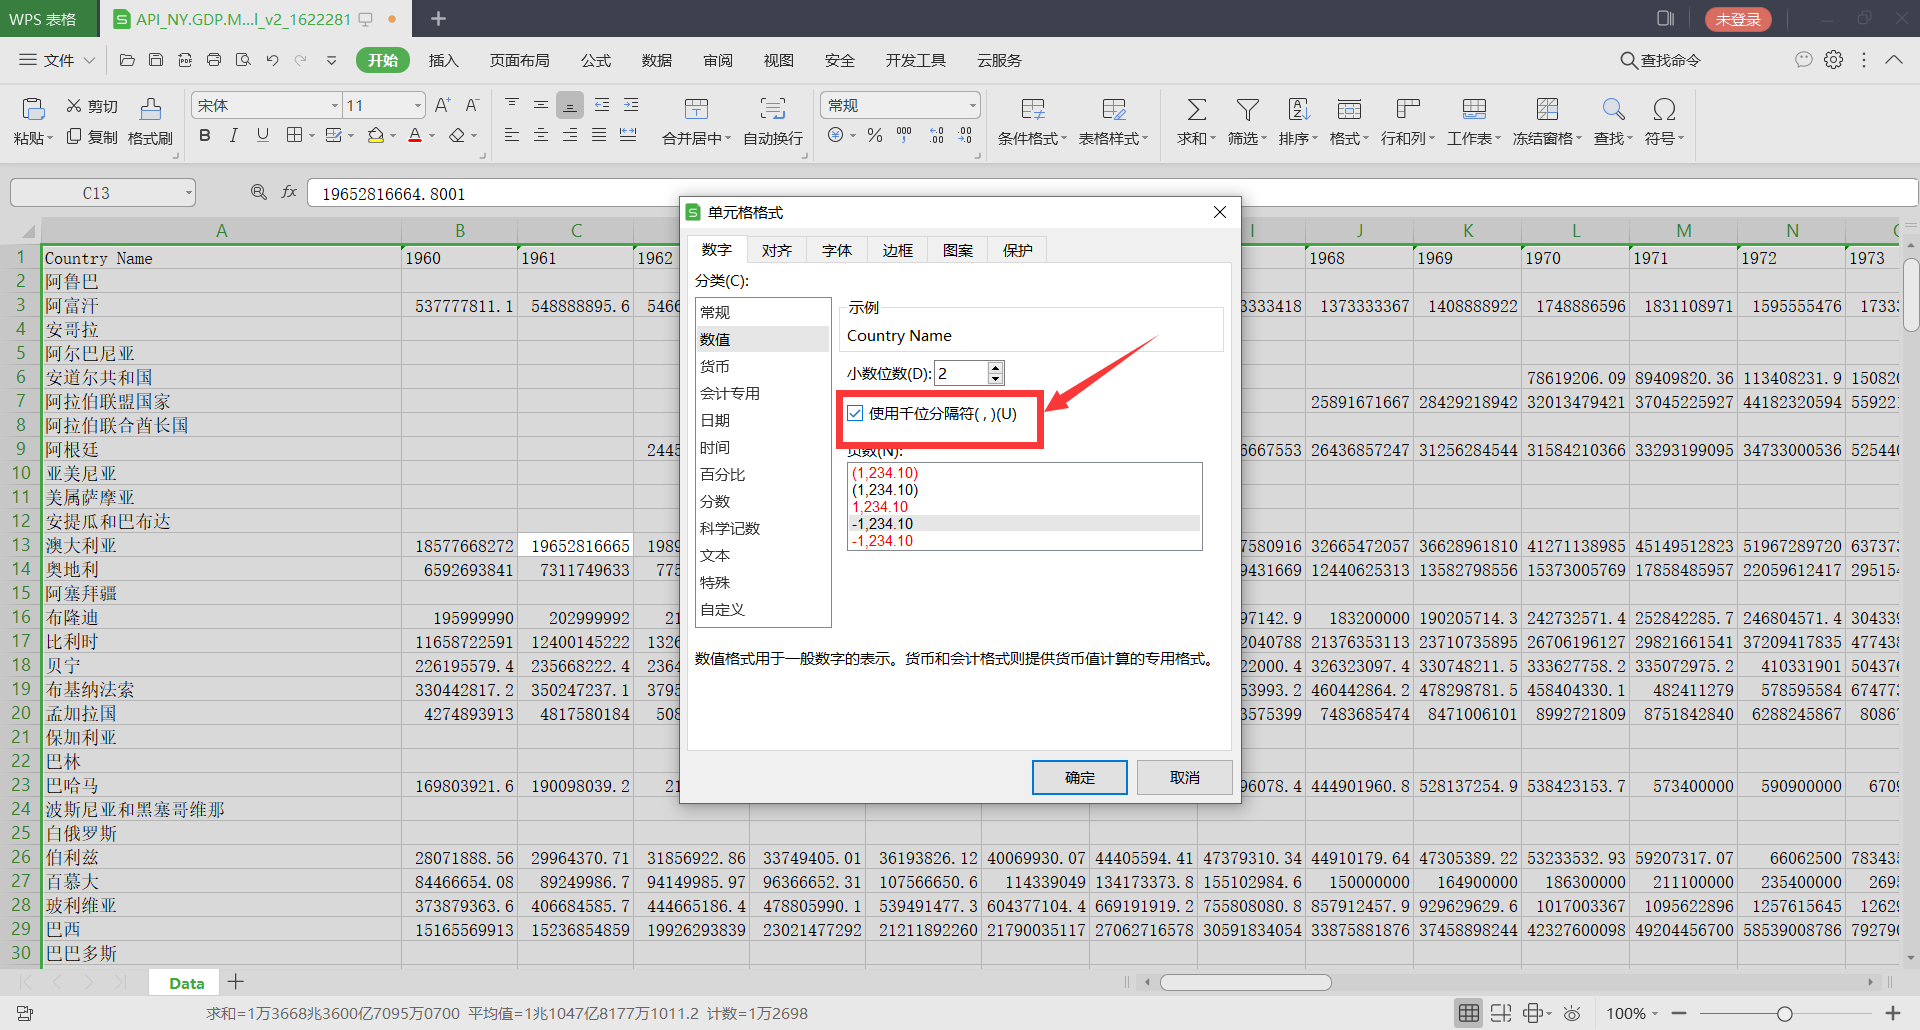Expand the 文件 menu dropdown arrow
Viewport: 1920px width, 1030px height.
coord(89,60)
